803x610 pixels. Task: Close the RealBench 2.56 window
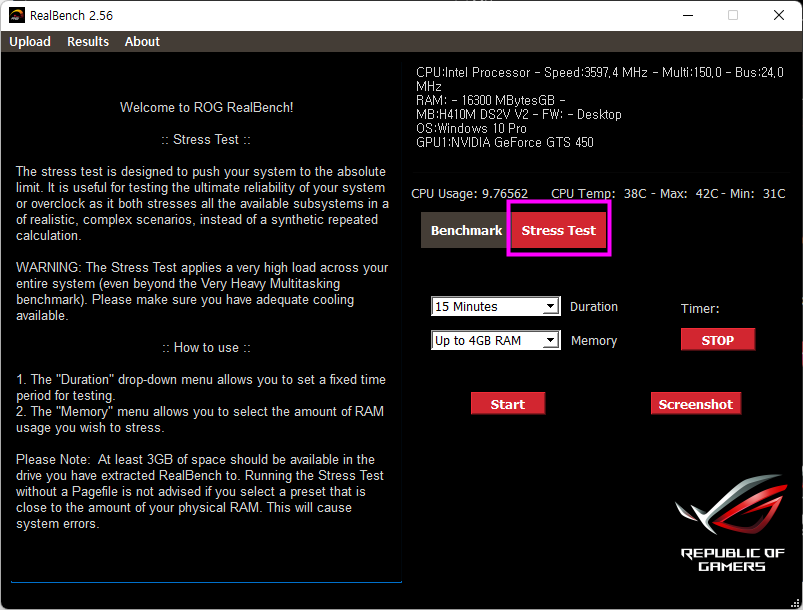(x=778, y=15)
